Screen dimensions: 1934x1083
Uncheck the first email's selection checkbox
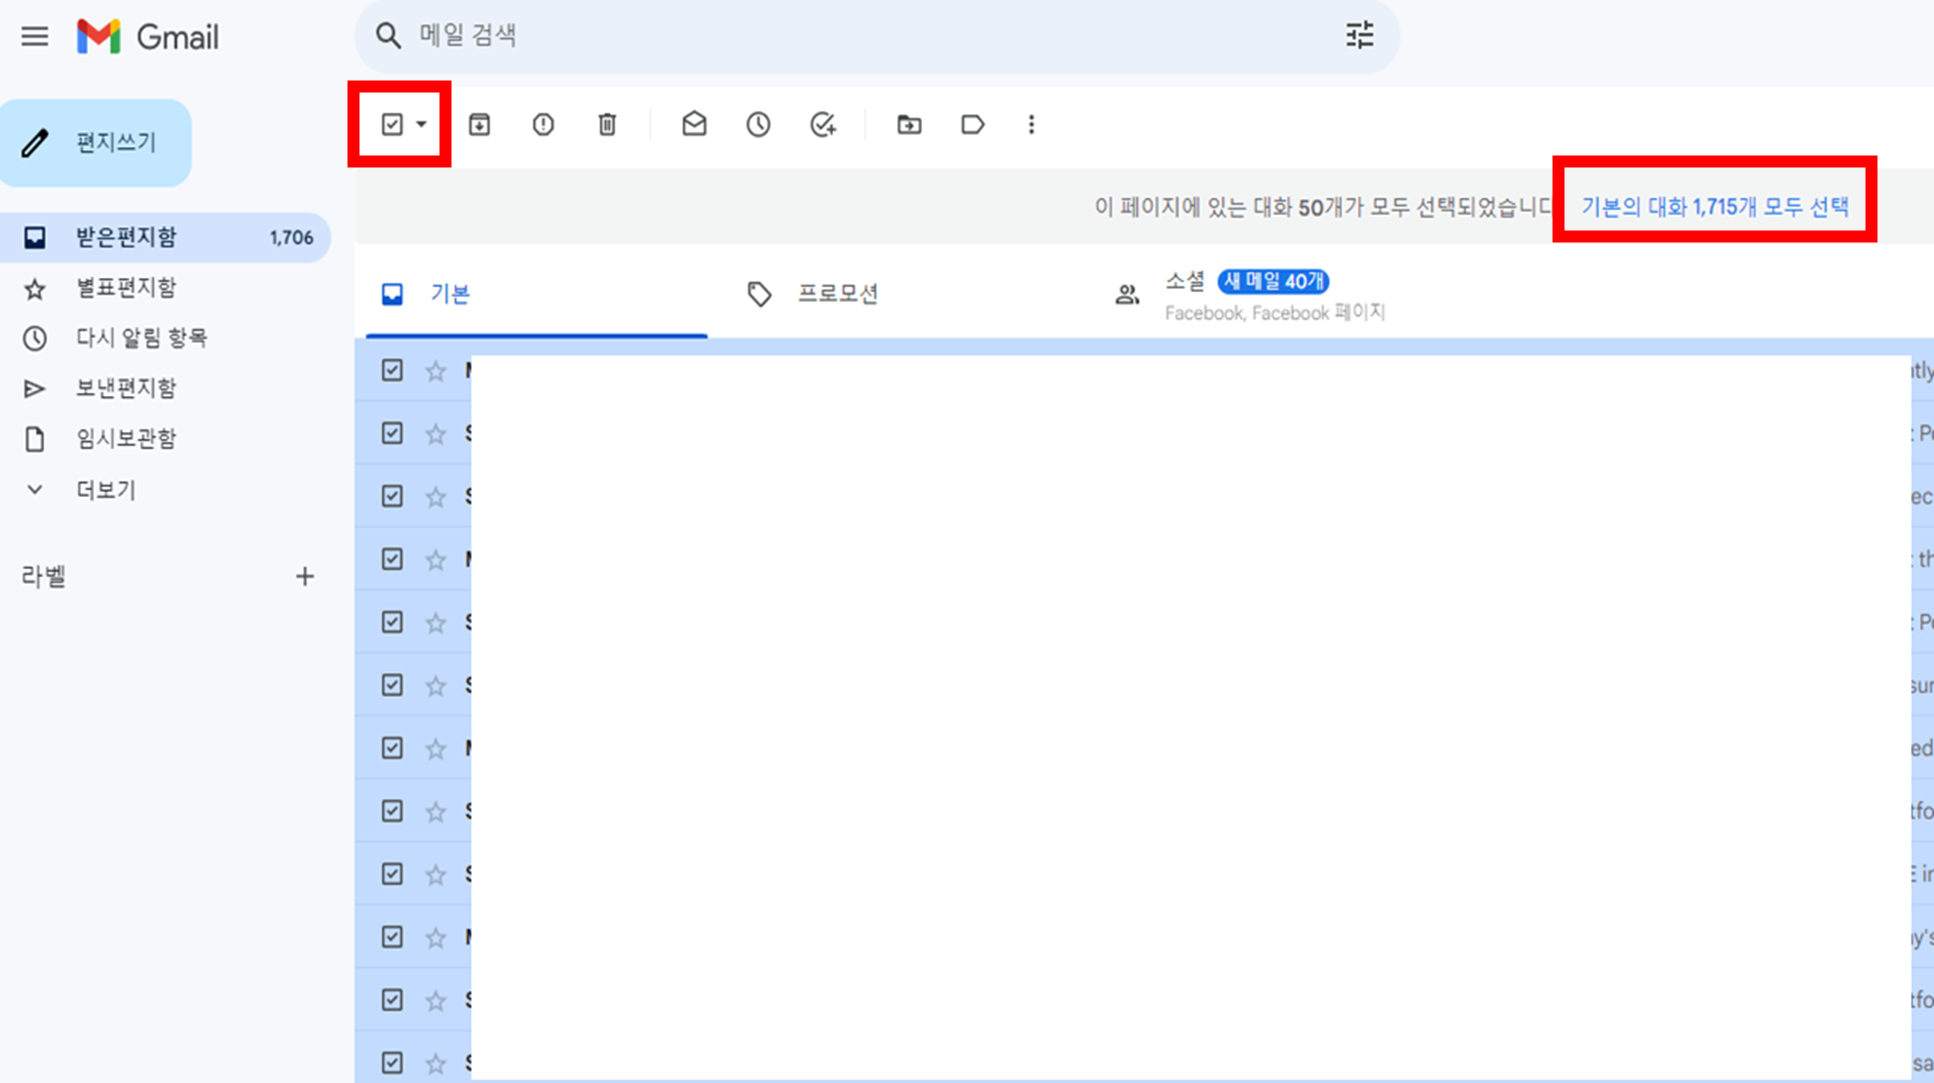(x=391, y=371)
